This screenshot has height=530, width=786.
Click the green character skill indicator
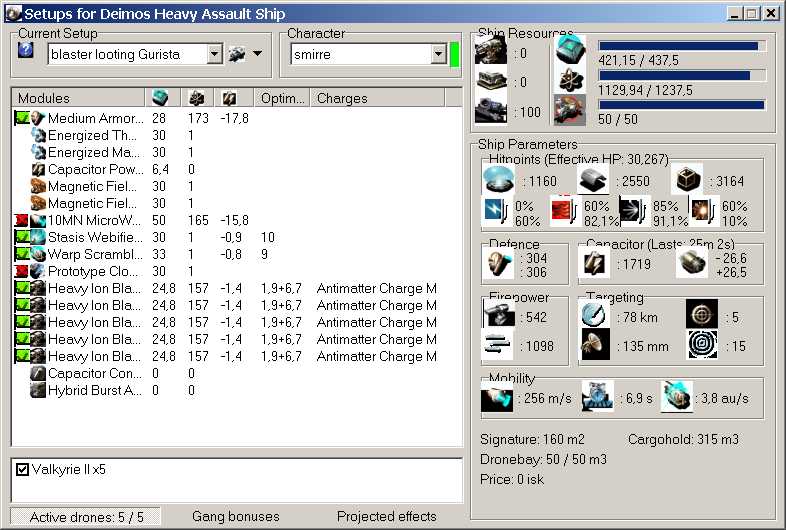[x=455, y=54]
